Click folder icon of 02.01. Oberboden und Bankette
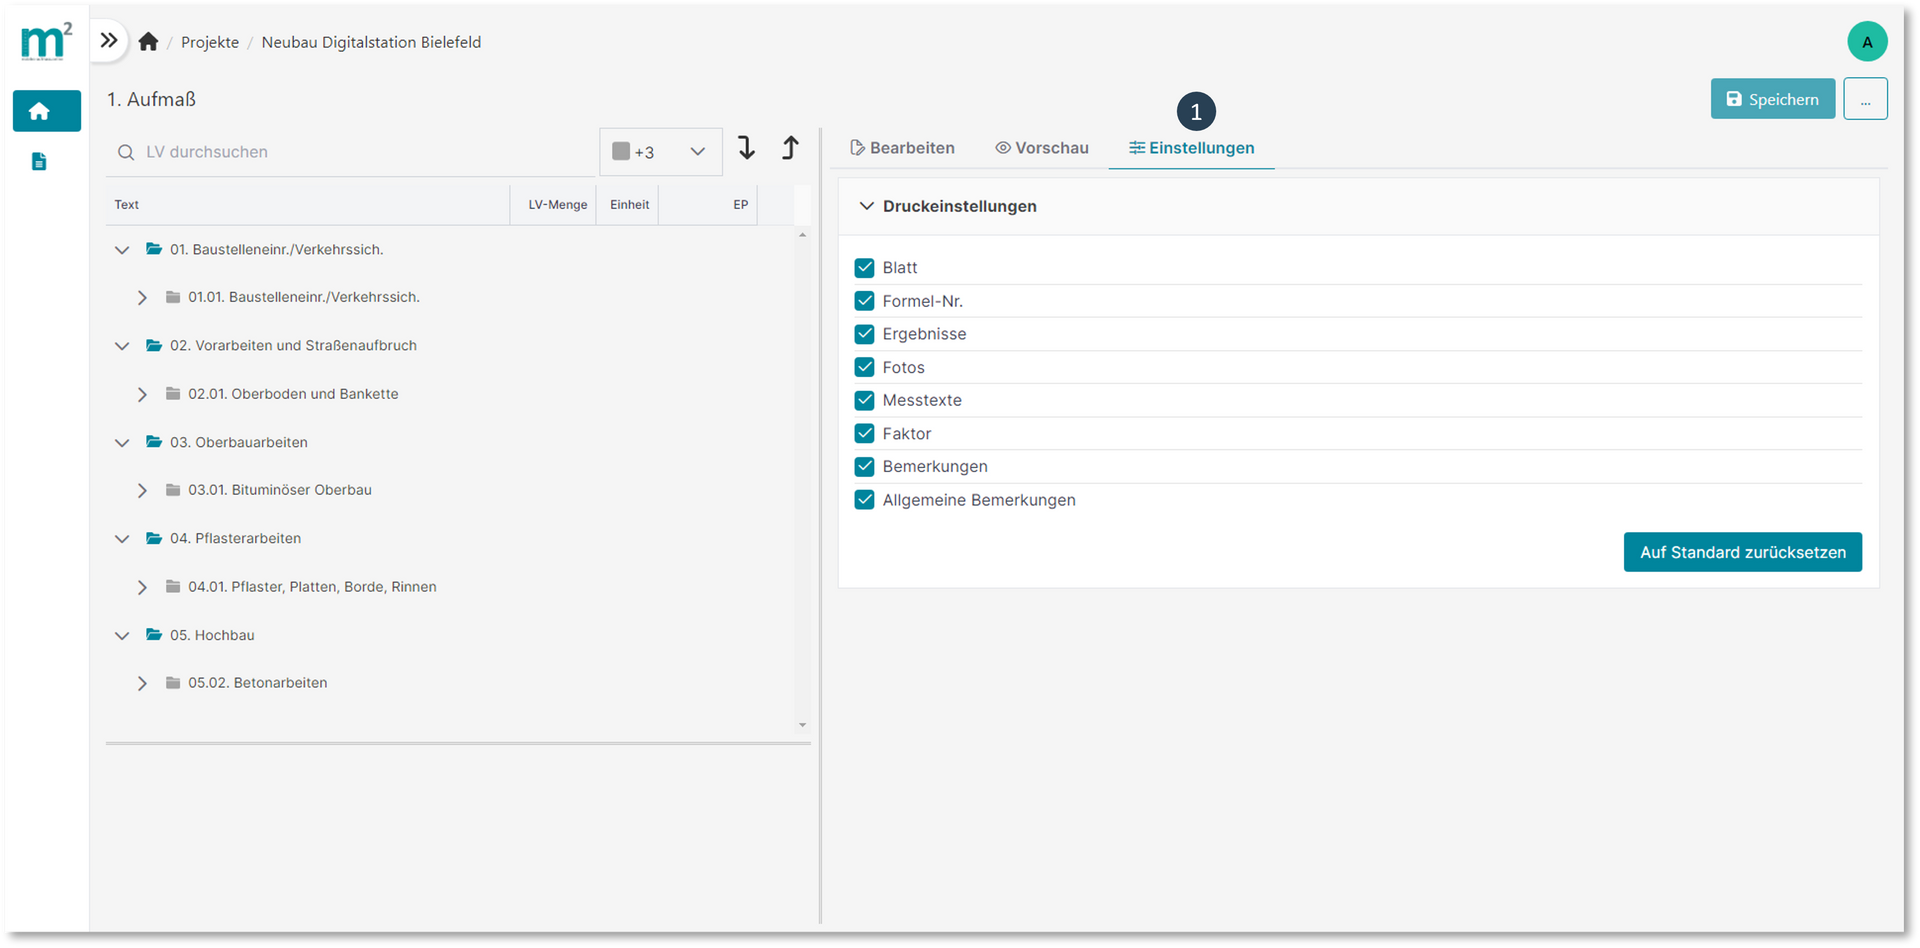Screen dimensions: 1920x948 click(173, 394)
